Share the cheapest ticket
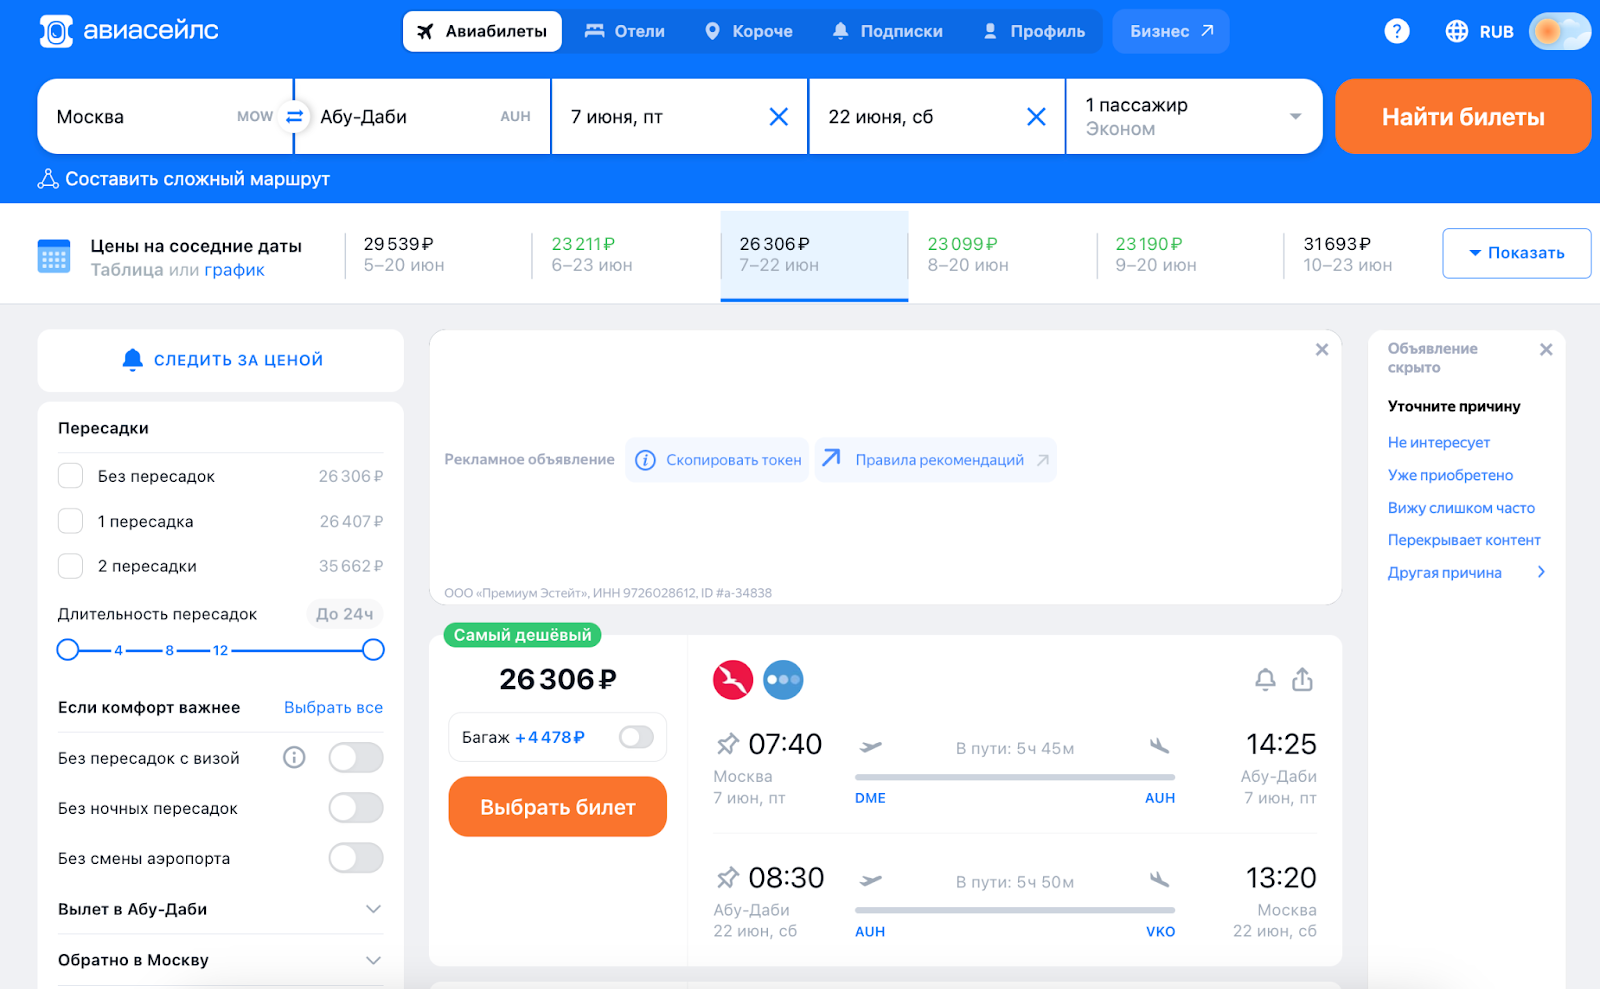 (1302, 680)
